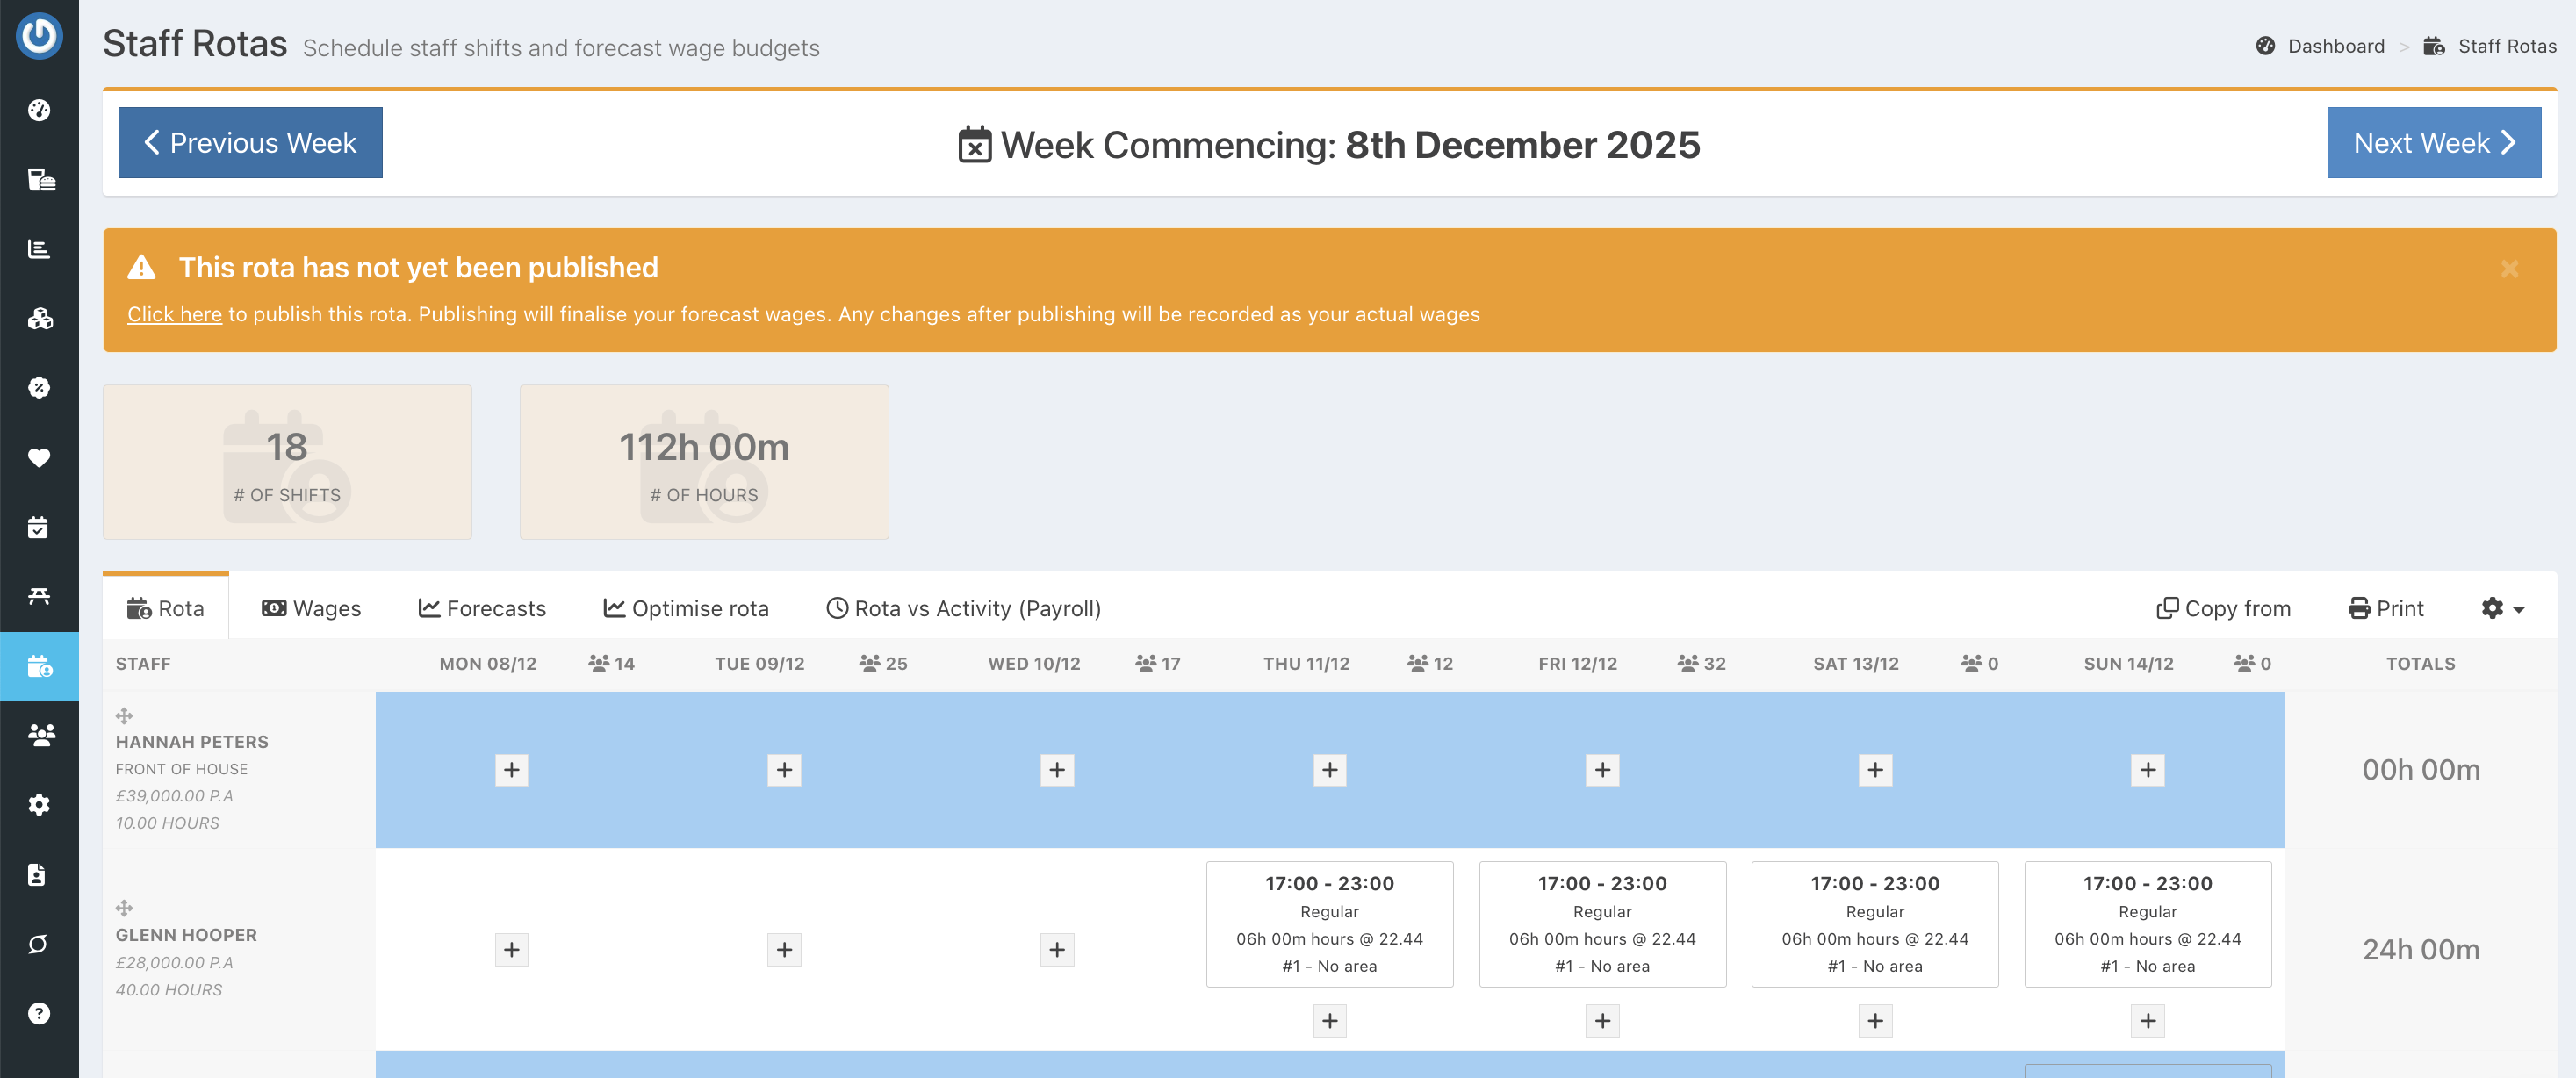Viewport: 2576px width, 1078px height.
Task: Dismiss the unpublished rota warning banner
Action: [x=2508, y=268]
